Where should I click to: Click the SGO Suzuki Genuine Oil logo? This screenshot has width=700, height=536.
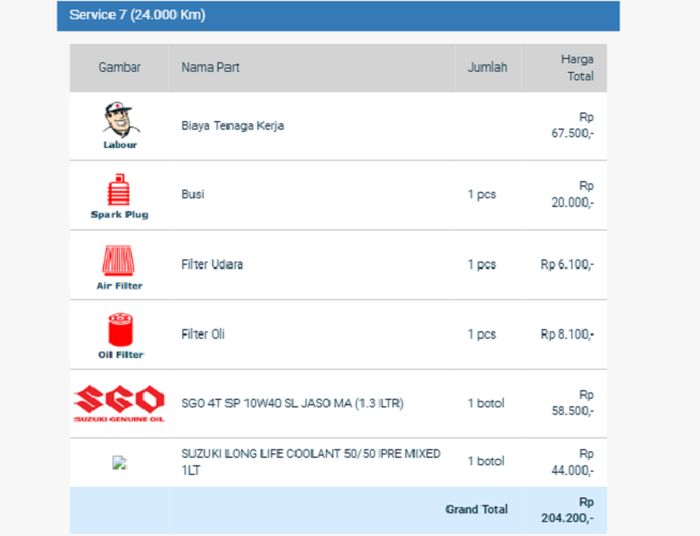pos(119,402)
